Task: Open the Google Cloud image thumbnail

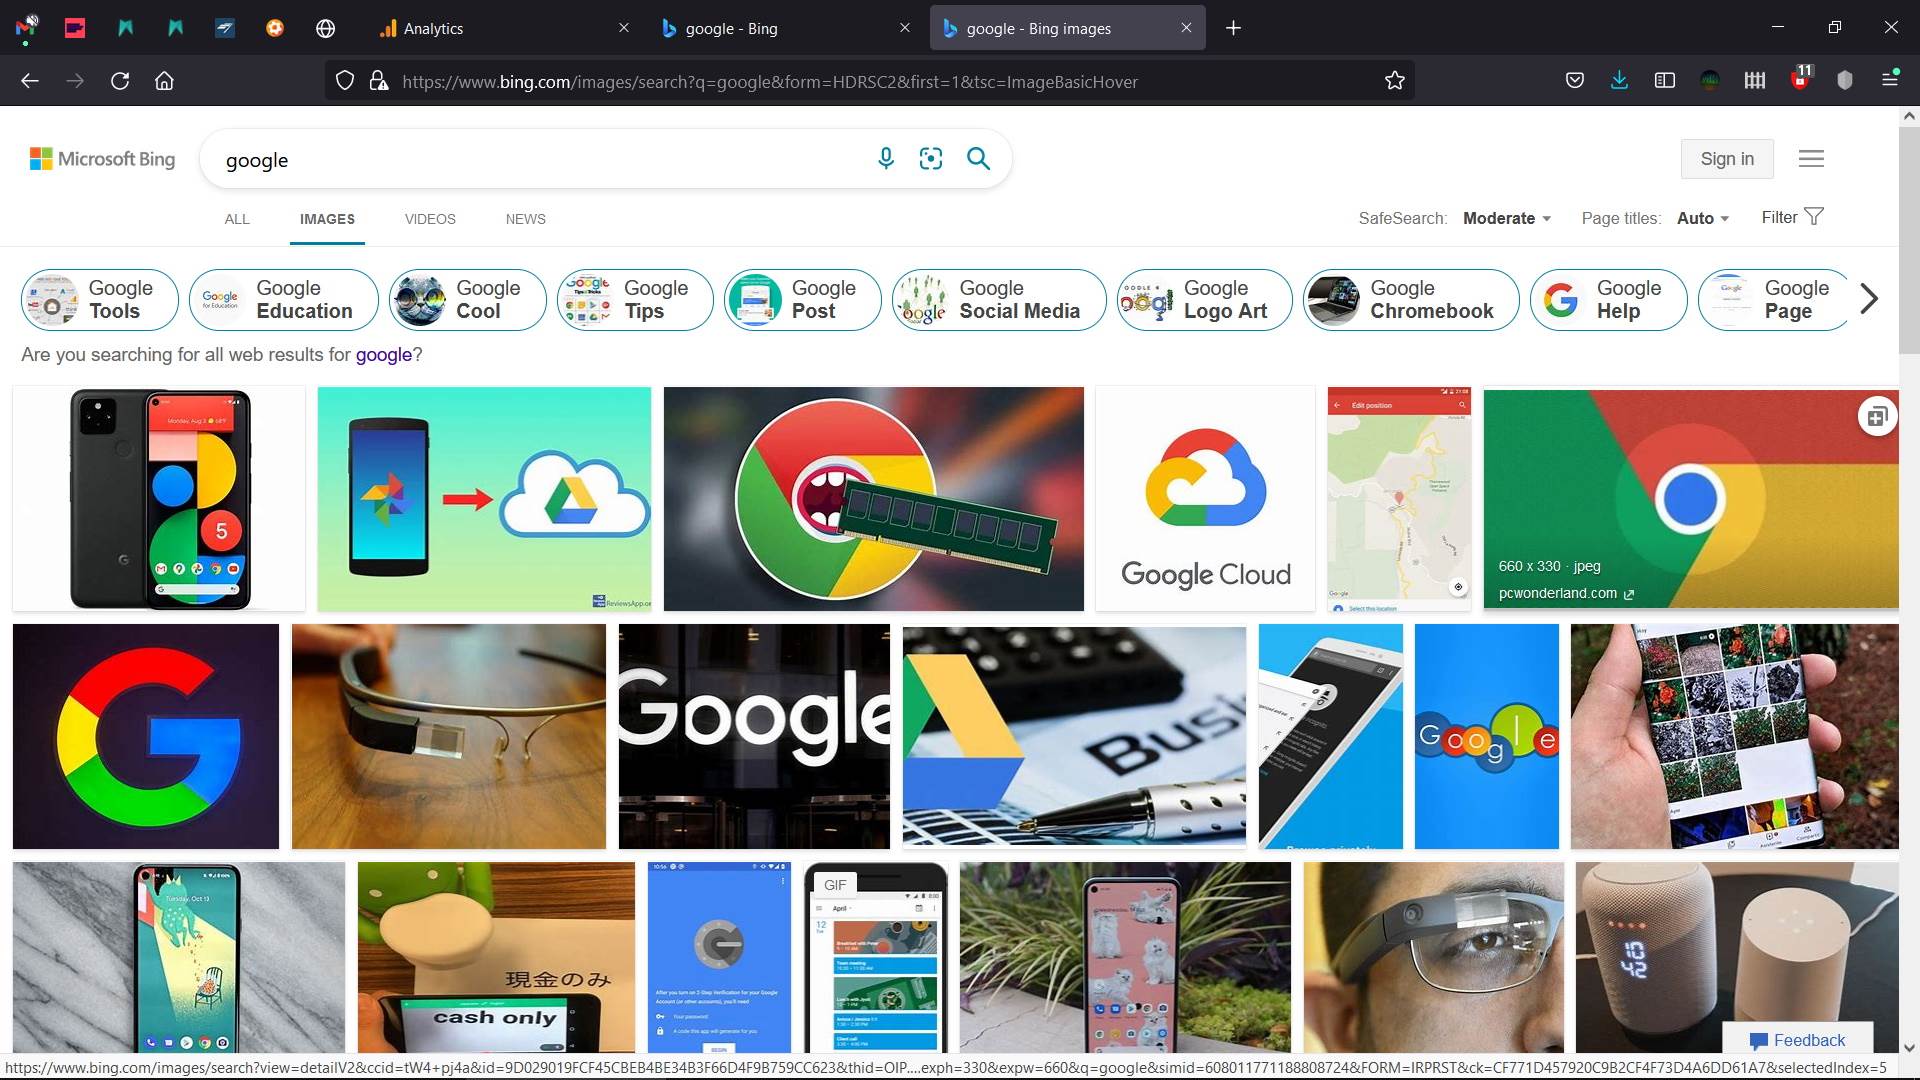Action: (1205, 498)
